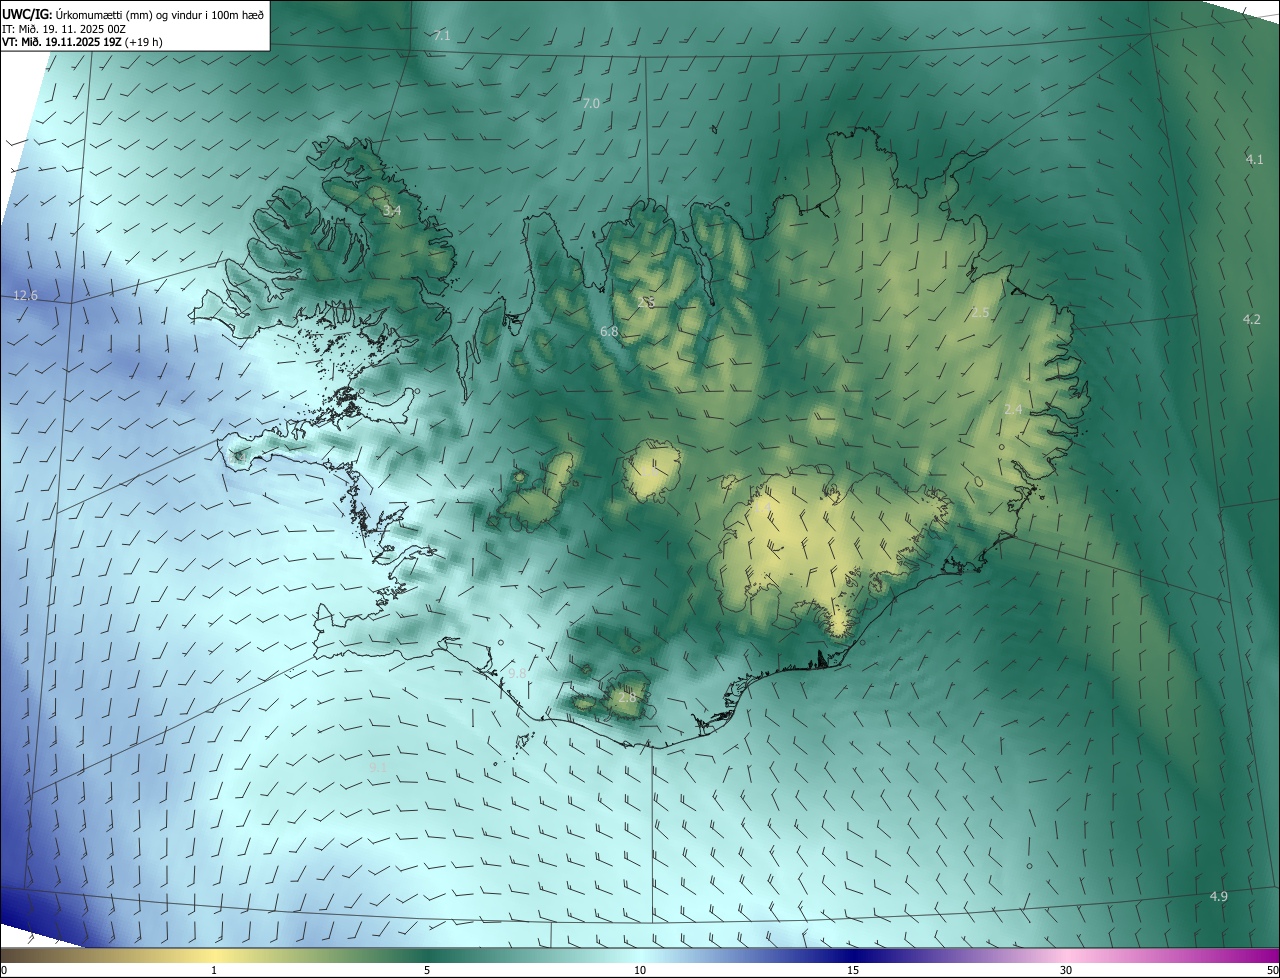This screenshot has height=978, width=1280.
Task: Pick the dark blue color at scale value 15
Action: tap(853, 956)
